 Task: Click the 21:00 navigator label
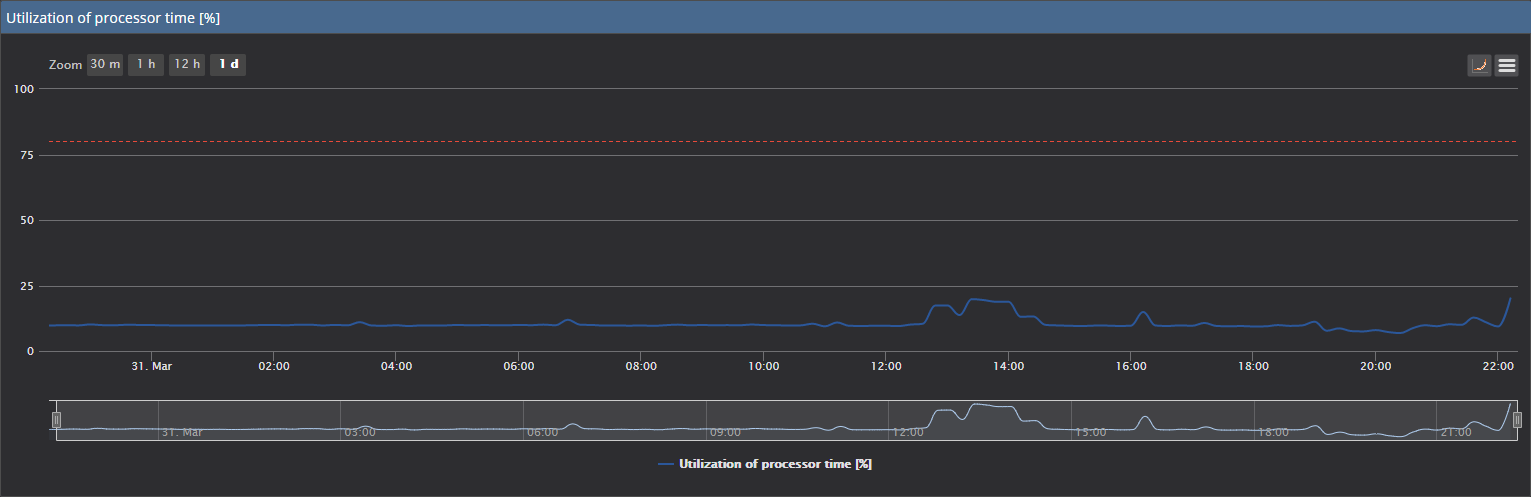coord(1456,433)
